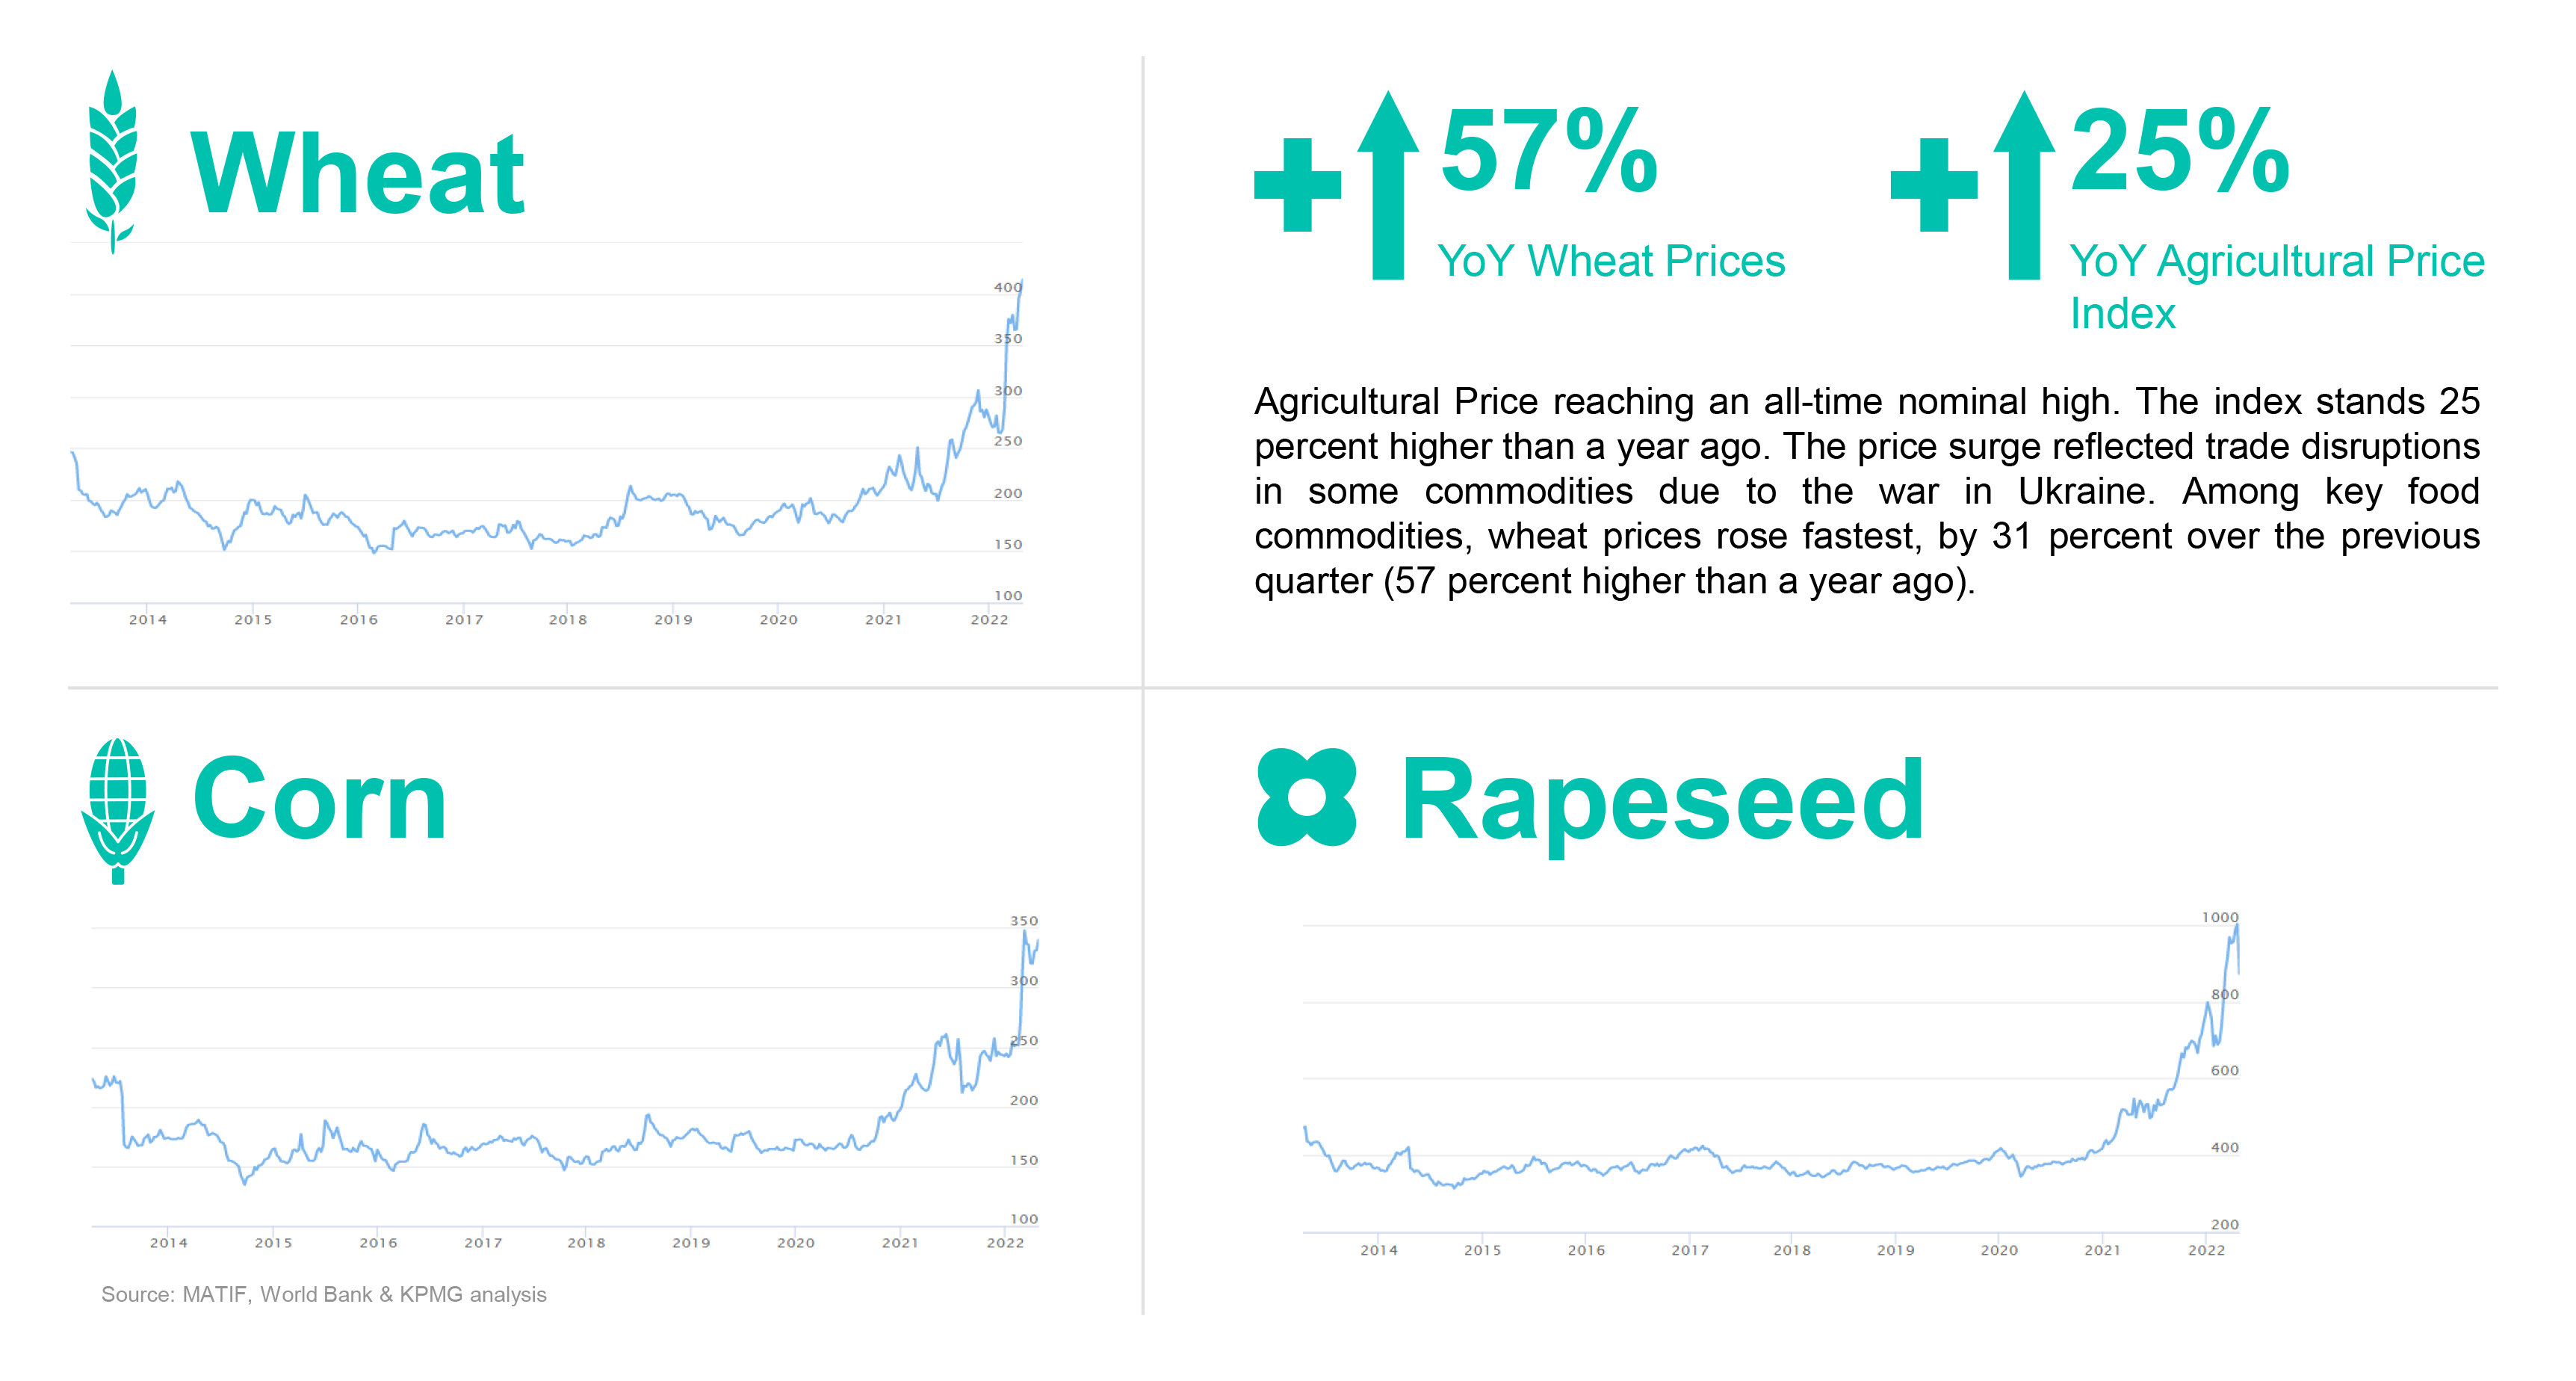The image size is (2576, 1381).
Task: Select the Rapeseed heading
Action: pos(1661,801)
